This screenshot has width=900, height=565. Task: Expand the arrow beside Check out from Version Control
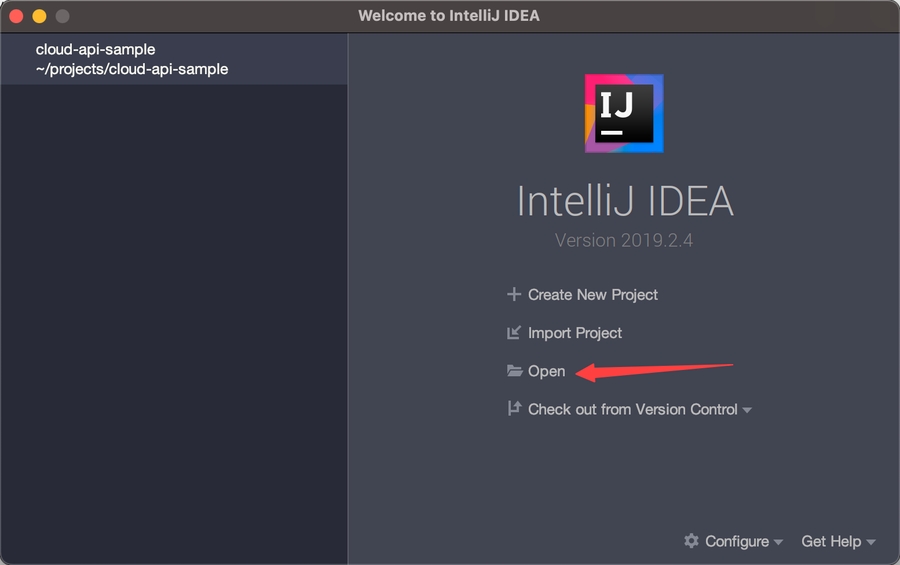(x=747, y=410)
